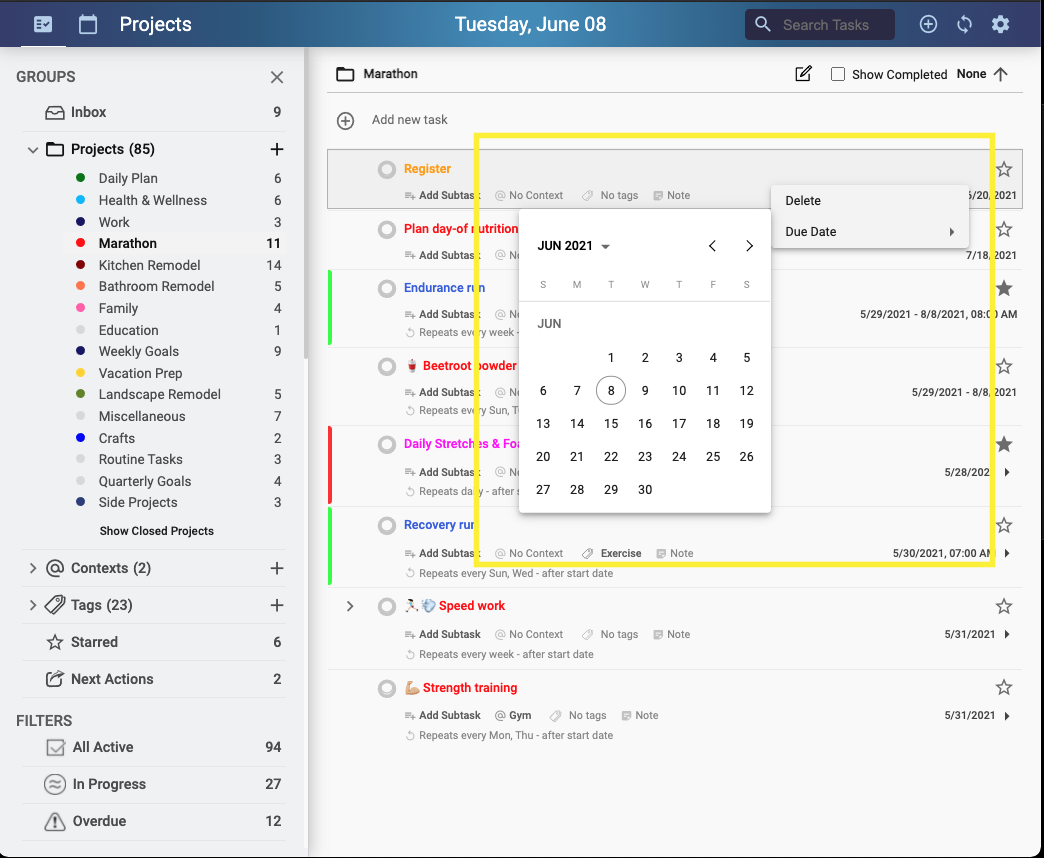Viewport: 1044px width, 858px height.
Task: Click the red color dot beside Marathon
Action: (x=82, y=243)
